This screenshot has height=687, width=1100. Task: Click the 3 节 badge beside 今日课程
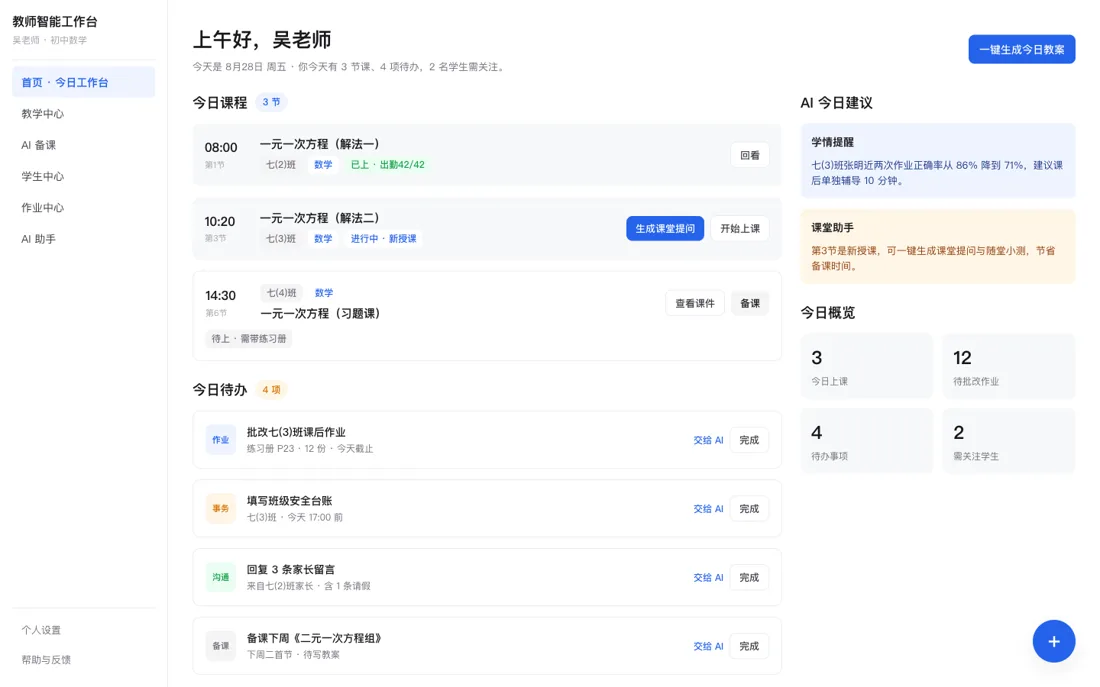[271, 102]
